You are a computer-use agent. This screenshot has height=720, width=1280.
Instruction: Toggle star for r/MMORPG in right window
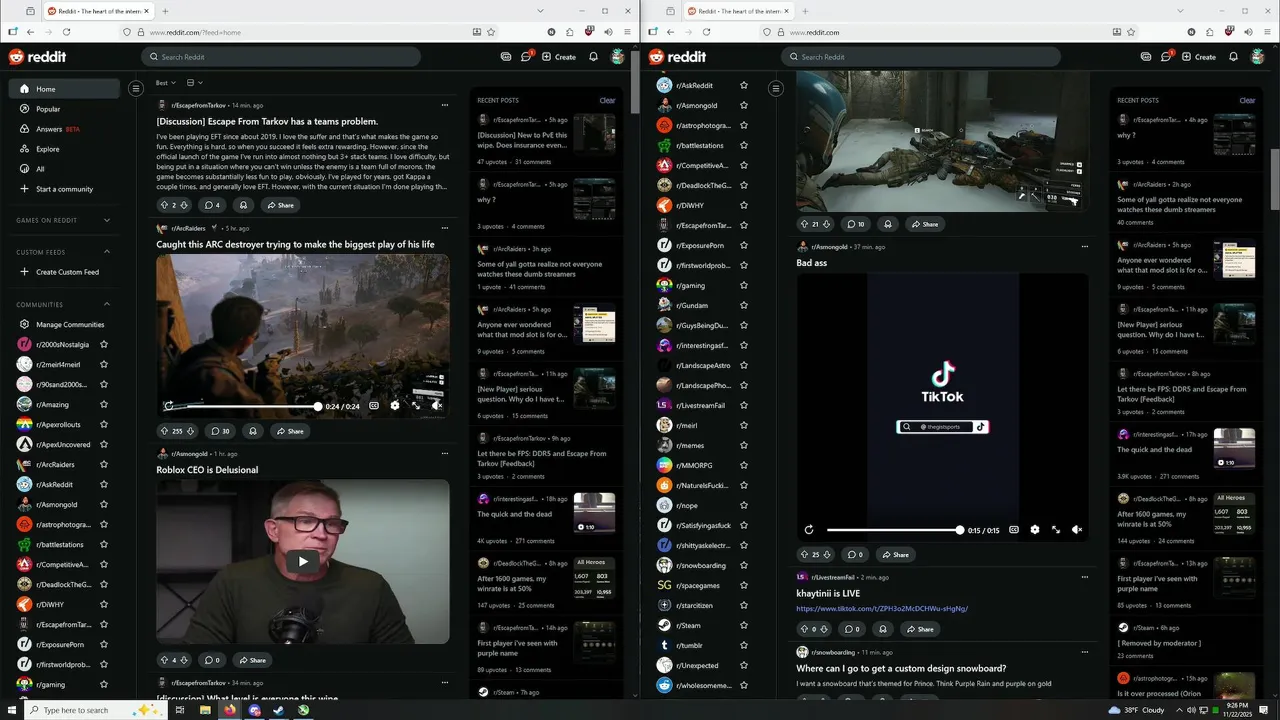744,465
